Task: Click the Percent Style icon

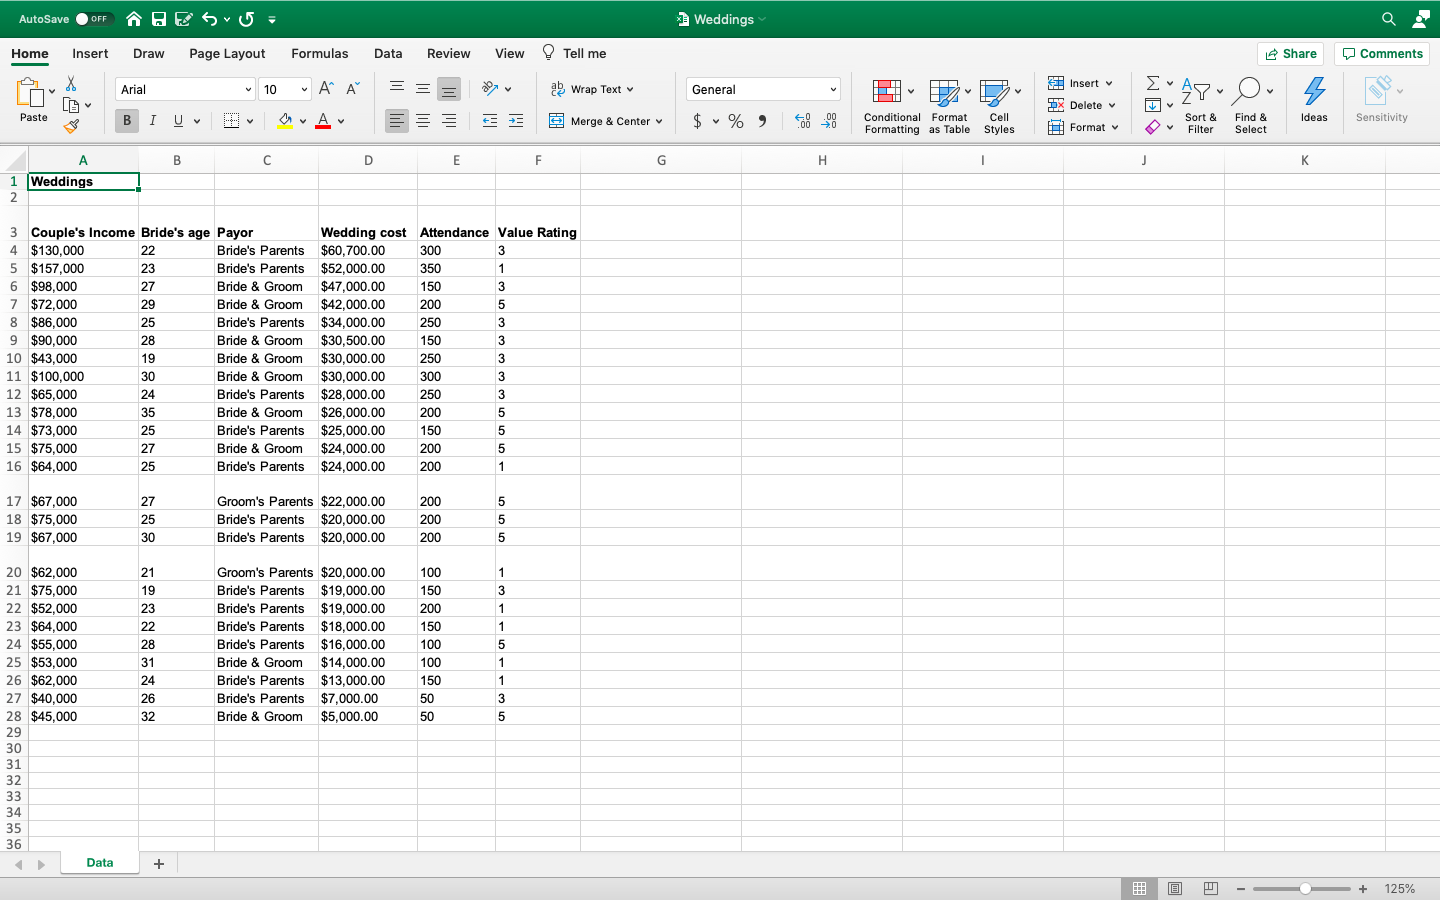Action: click(x=736, y=121)
